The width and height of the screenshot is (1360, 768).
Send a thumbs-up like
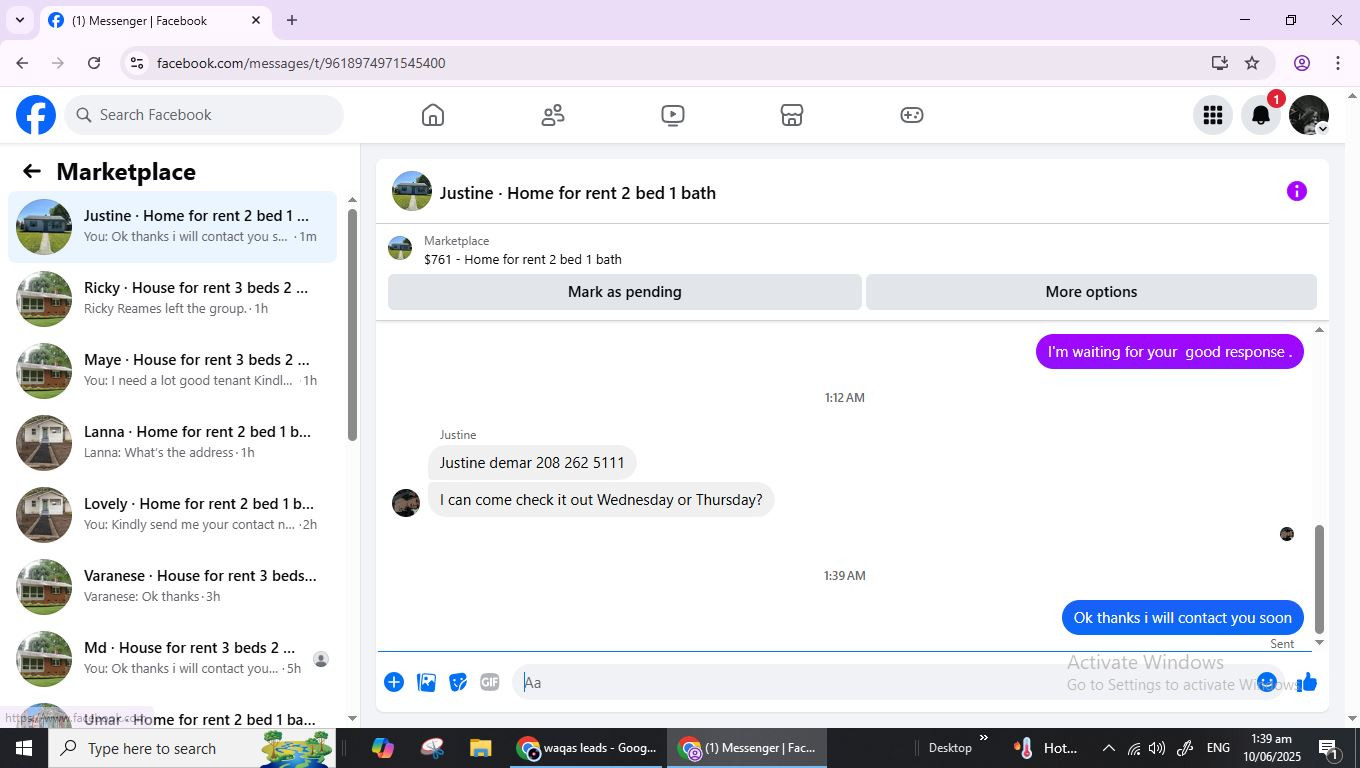click(1308, 682)
